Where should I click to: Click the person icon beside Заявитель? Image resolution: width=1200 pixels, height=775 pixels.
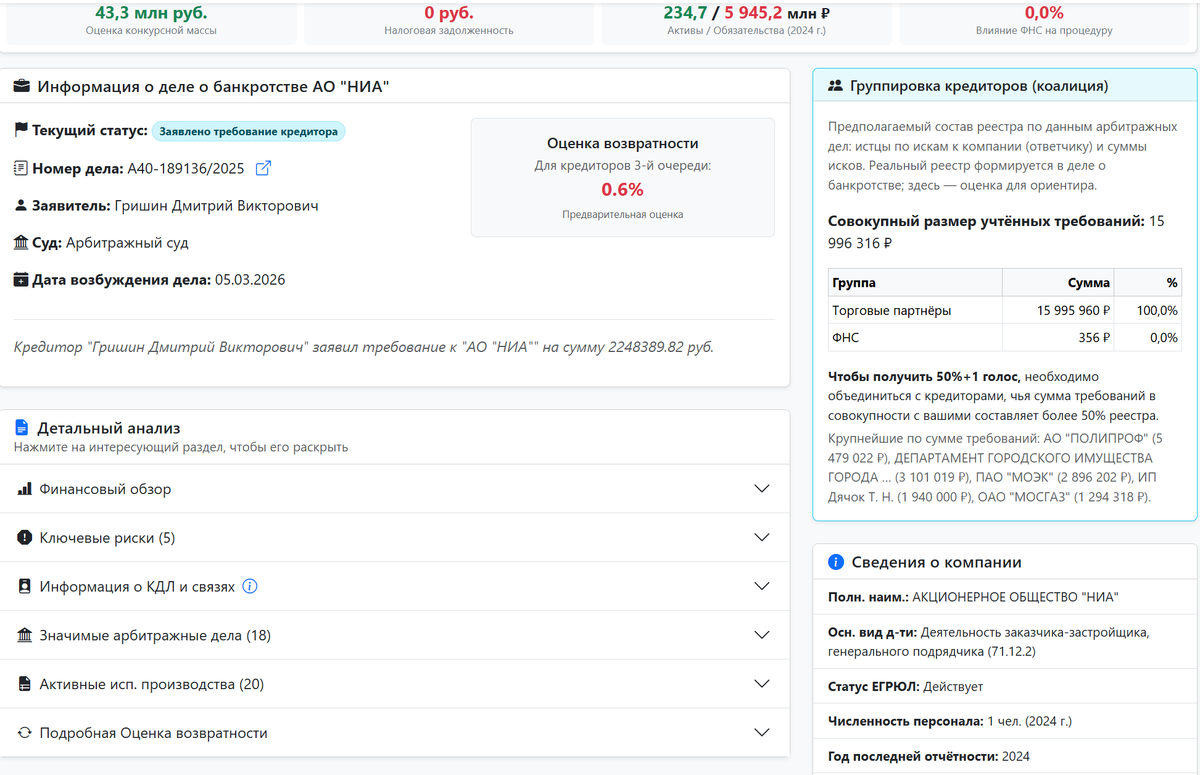[21, 205]
